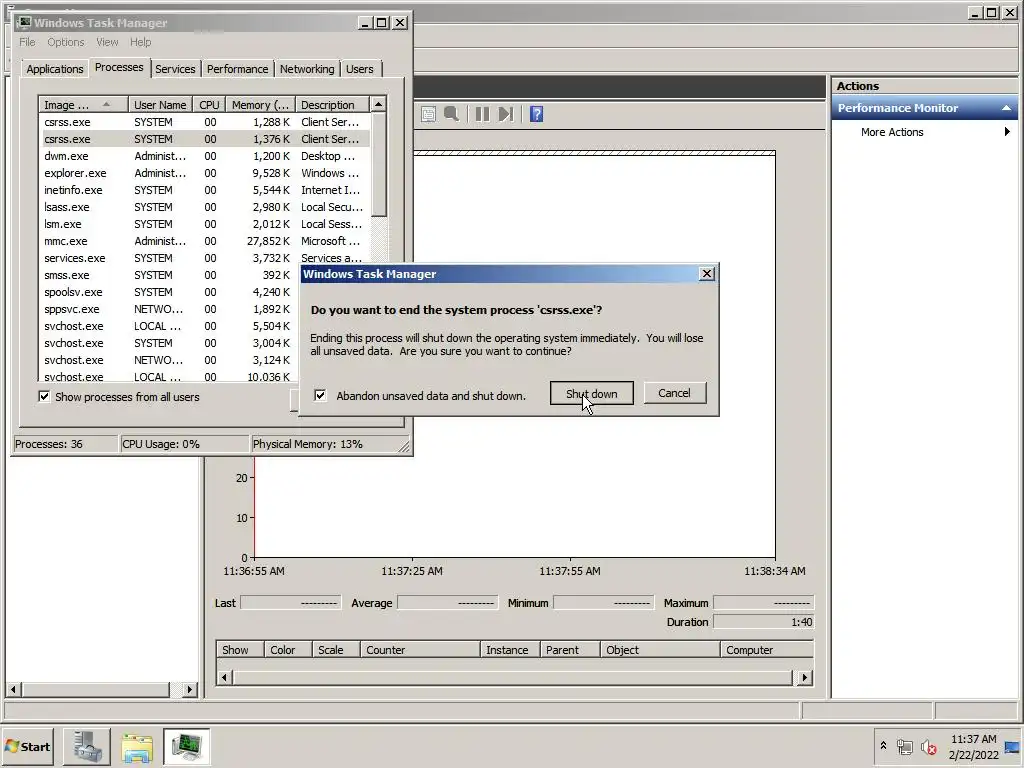Open the Options menu in Task Manager
The image size is (1024, 768).
click(x=65, y=42)
